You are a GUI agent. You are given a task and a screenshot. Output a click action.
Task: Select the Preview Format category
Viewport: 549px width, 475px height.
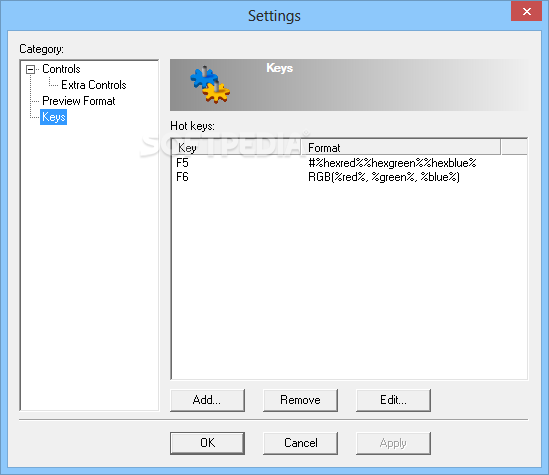click(78, 101)
